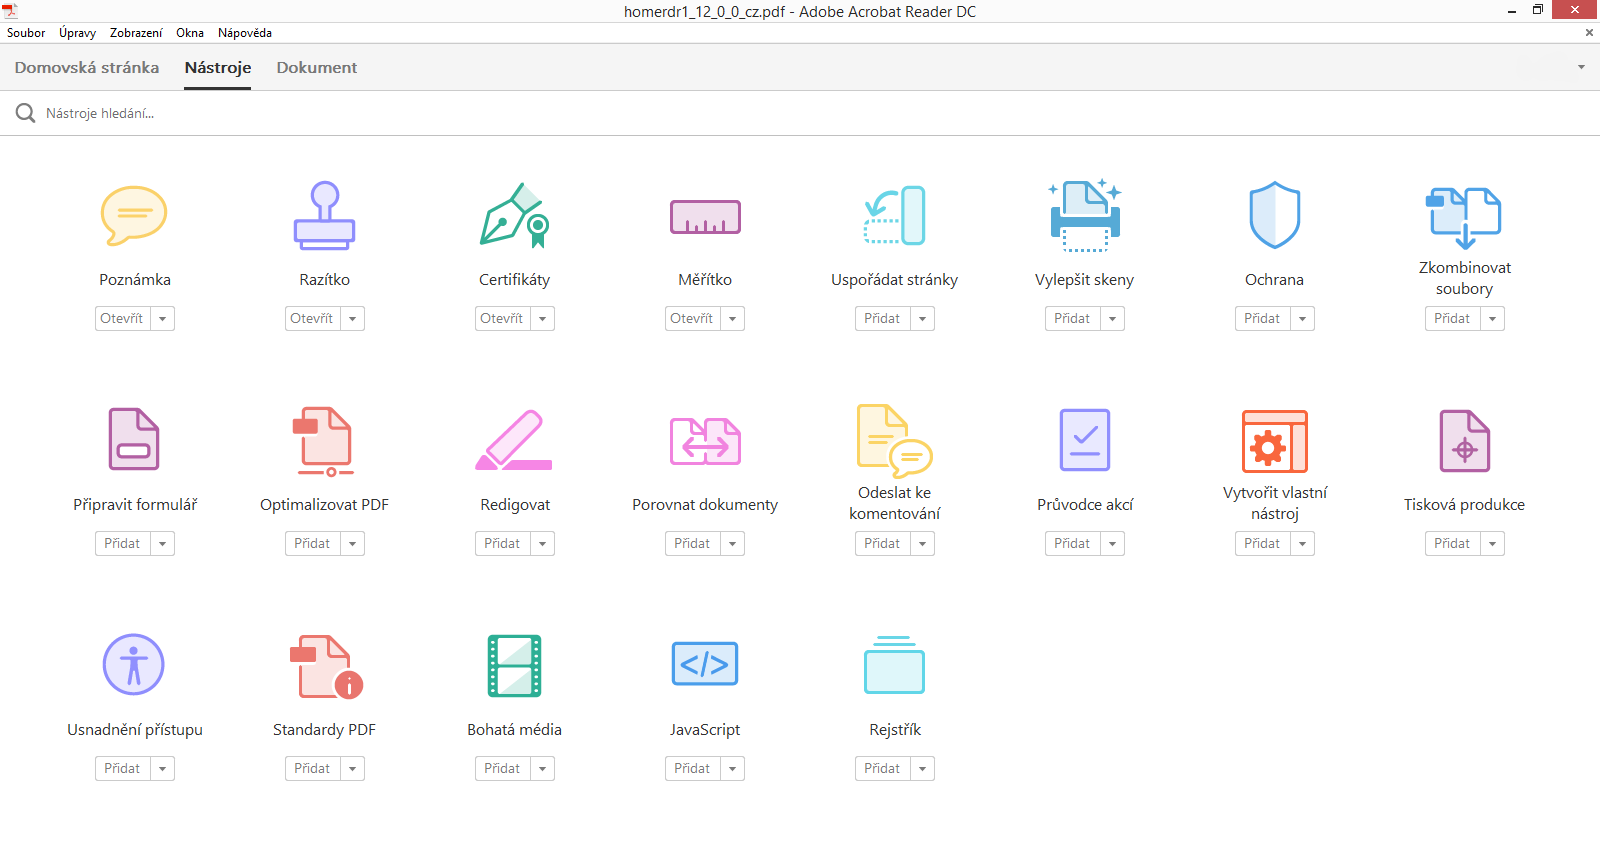
Task: Click Přidat button under Zkombinovat soubory
Action: pyautogui.click(x=1453, y=318)
